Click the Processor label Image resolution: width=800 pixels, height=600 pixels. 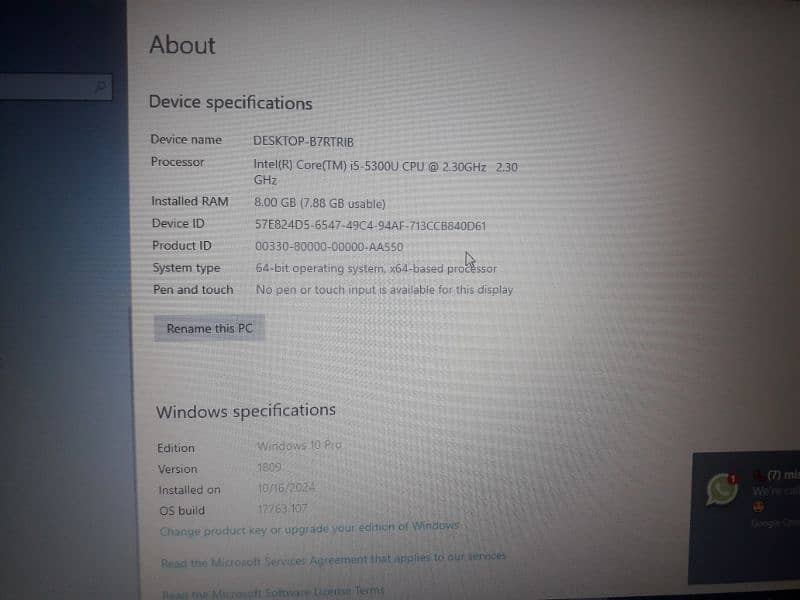pos(178,162)
